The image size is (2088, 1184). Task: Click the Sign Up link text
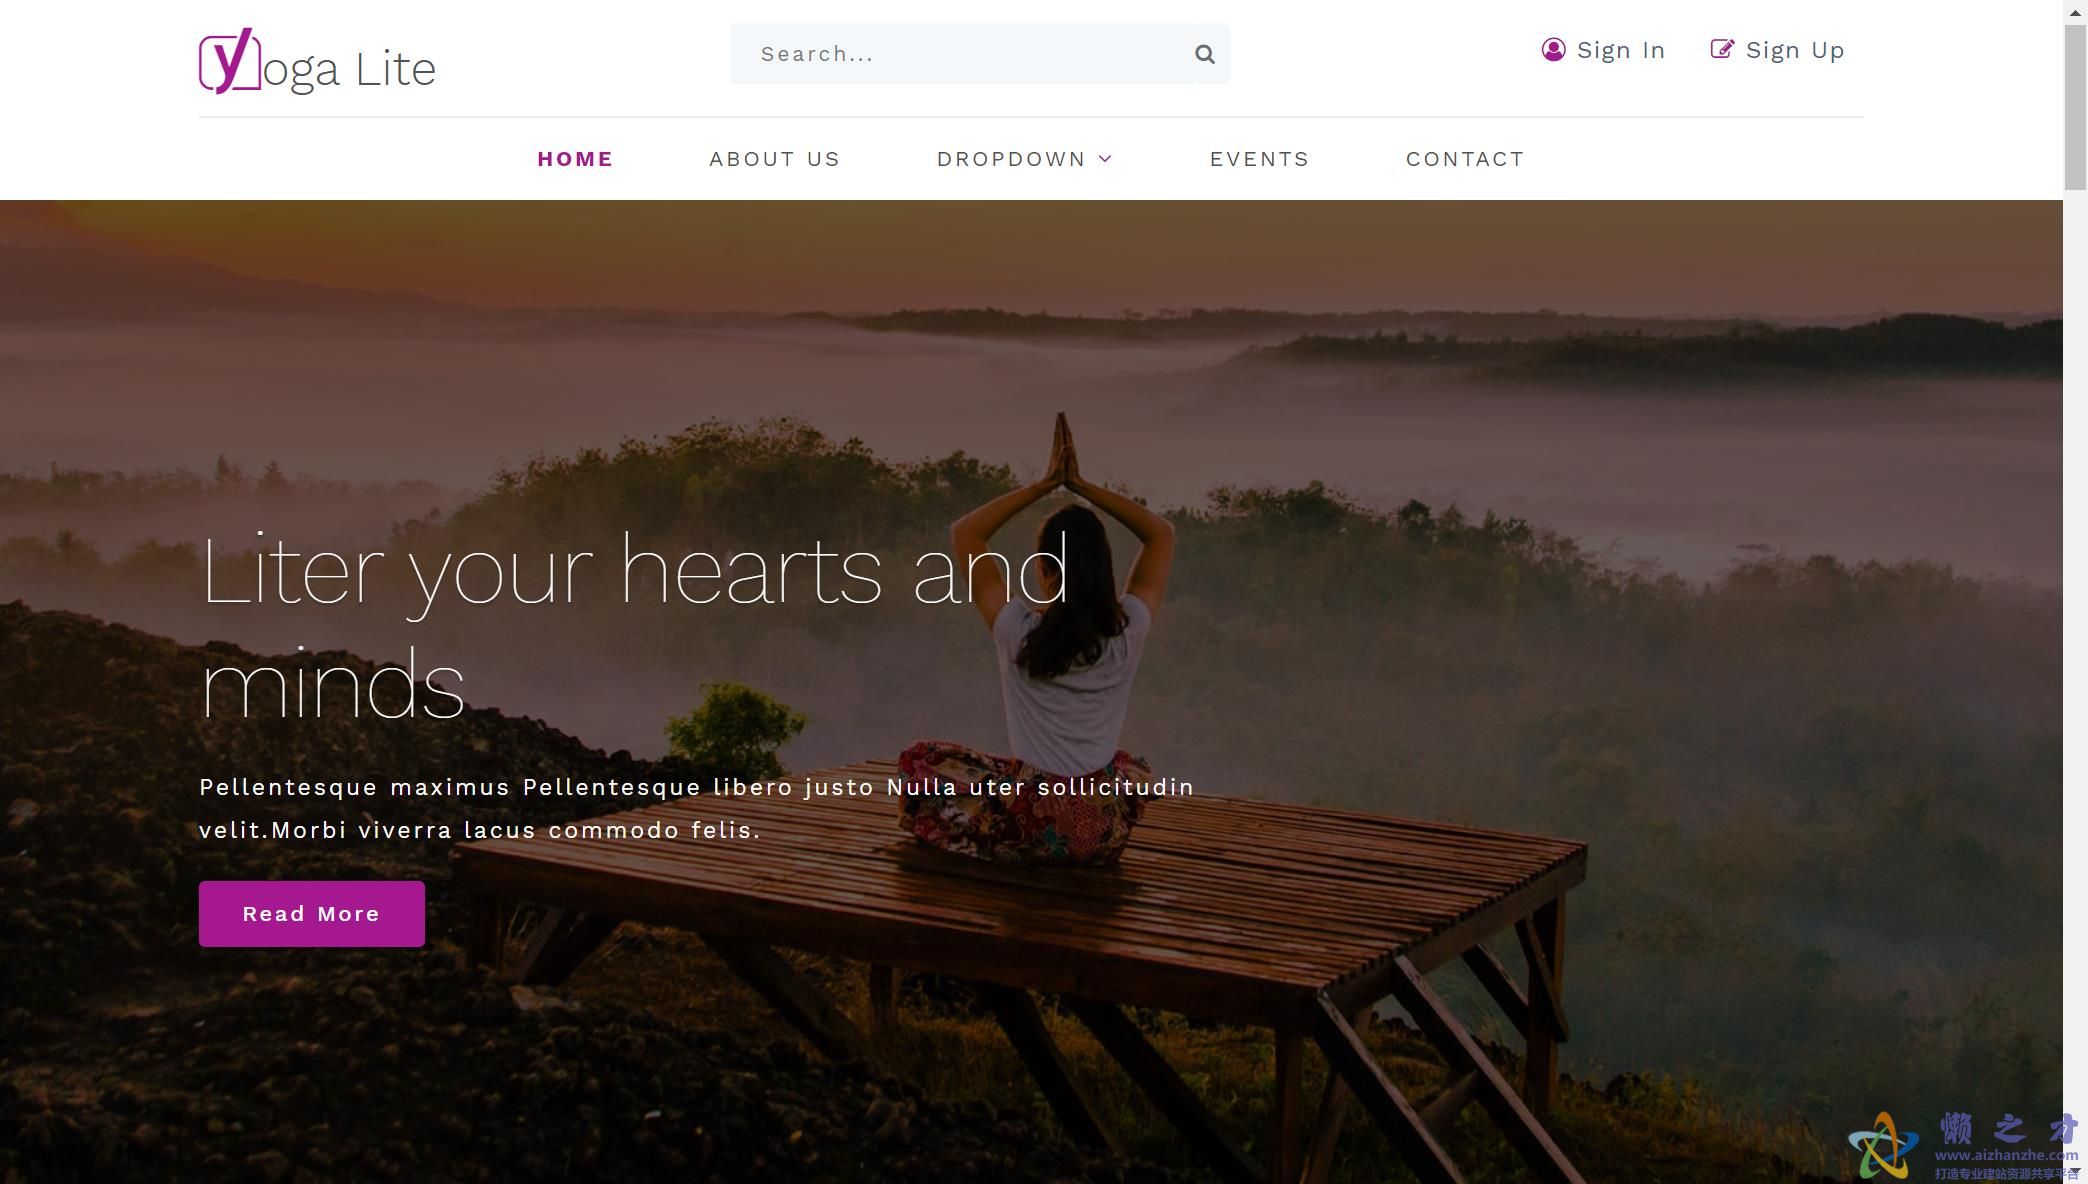pos(1795,50)
